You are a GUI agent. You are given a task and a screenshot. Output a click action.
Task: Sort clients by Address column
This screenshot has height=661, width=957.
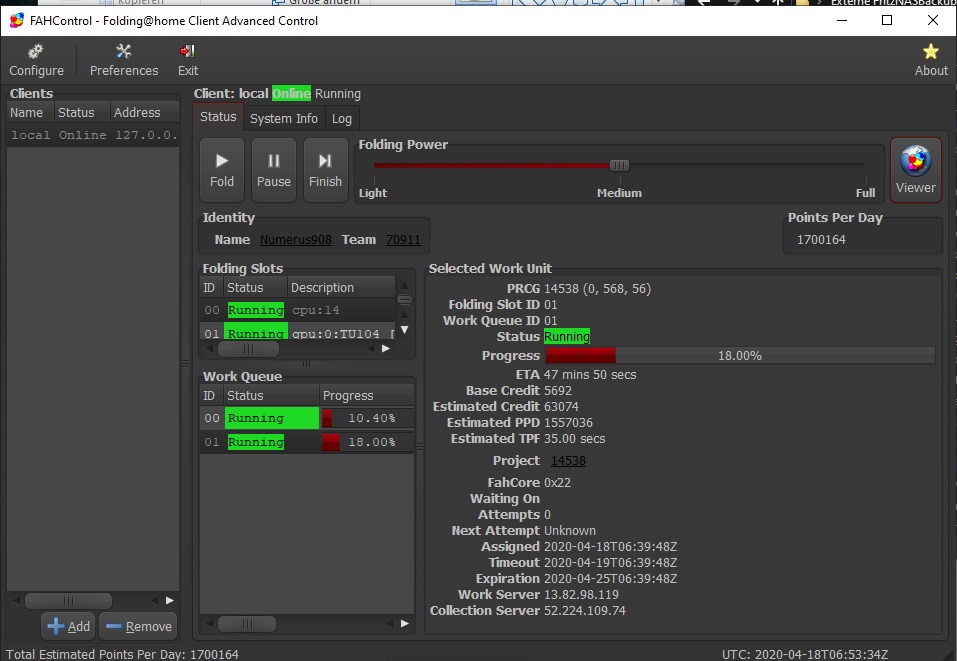(x=144, y=112)
